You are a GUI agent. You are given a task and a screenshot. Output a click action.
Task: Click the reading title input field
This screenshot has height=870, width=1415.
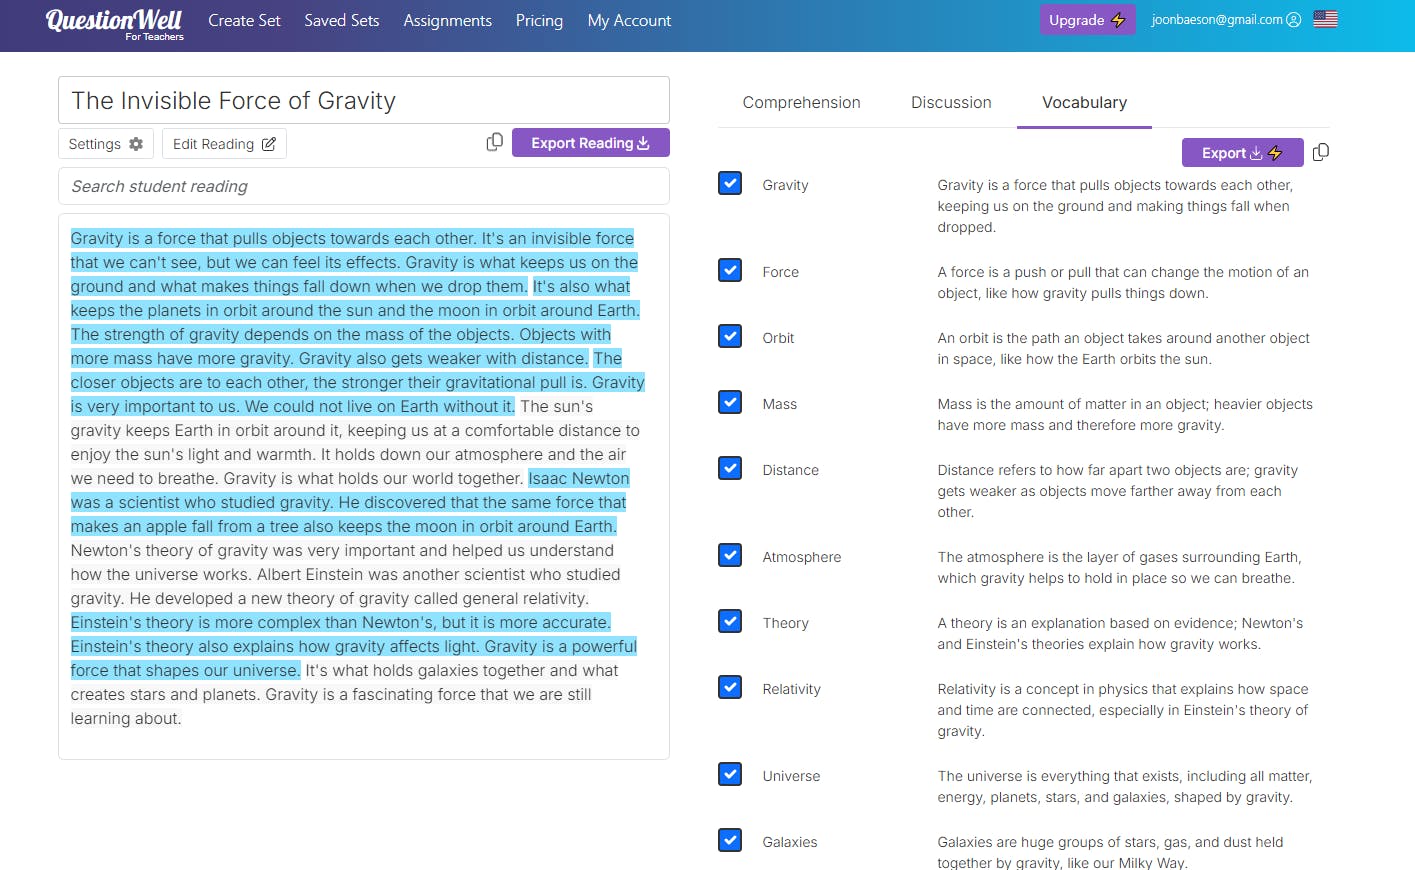(x=364, y=100)
